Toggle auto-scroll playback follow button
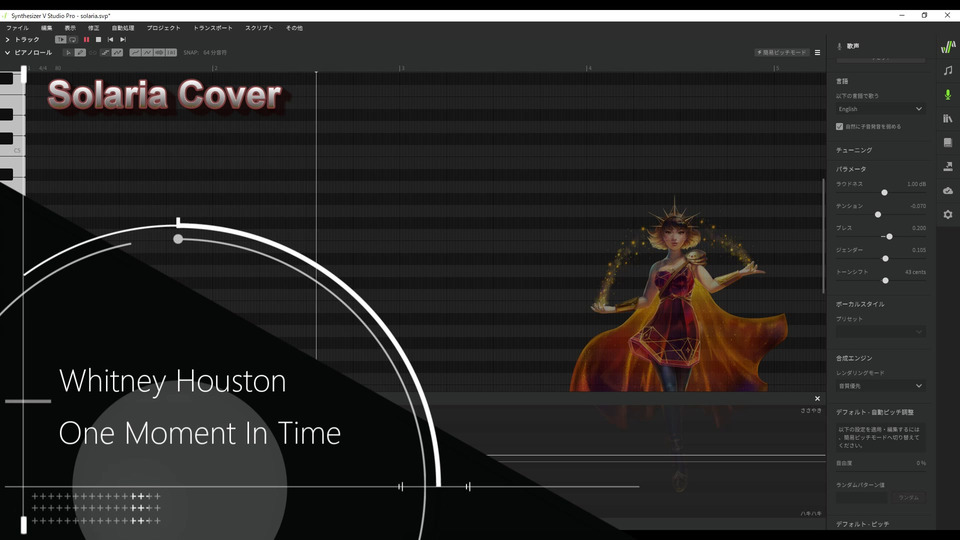 pyautogui.click(x=60, y=40)
